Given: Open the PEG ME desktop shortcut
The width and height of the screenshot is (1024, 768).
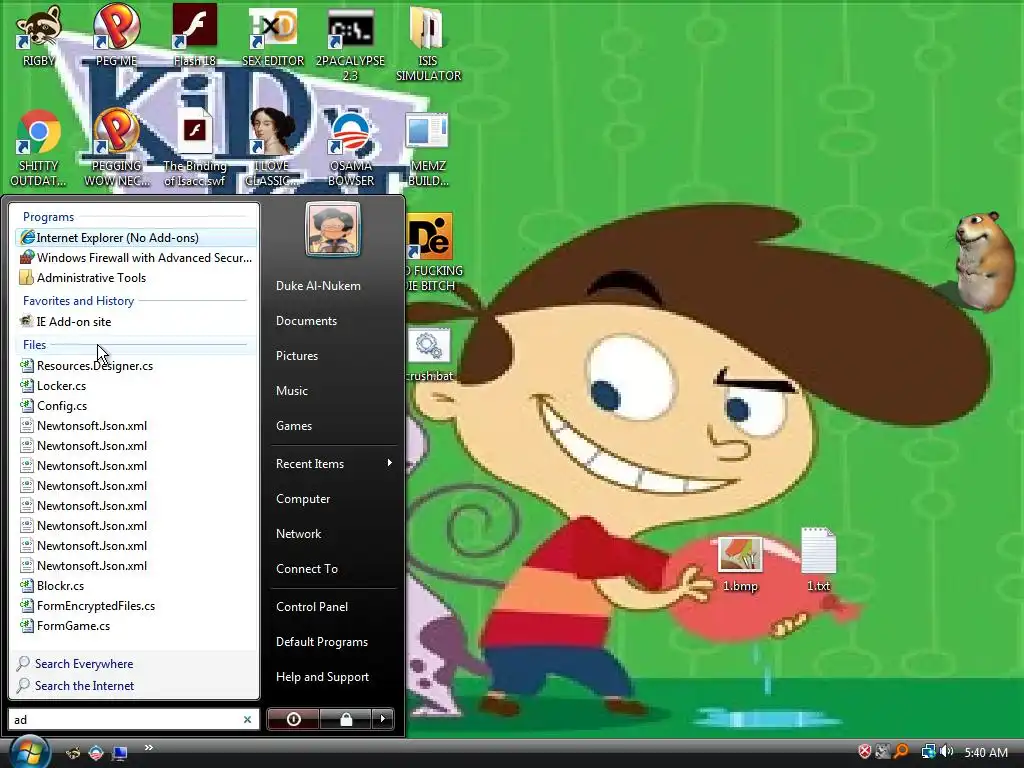Looking at the screenshot, I should (117, 36).
